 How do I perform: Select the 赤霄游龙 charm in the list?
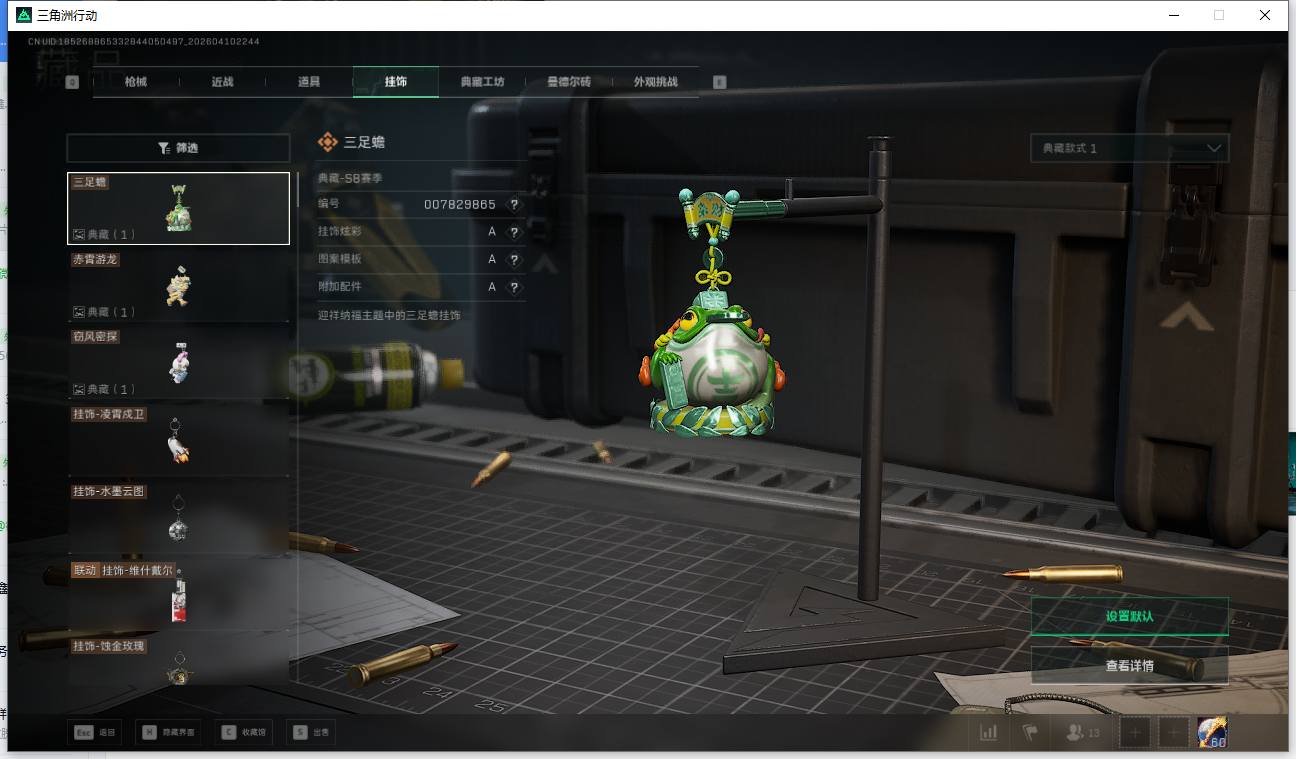[178, 285]
